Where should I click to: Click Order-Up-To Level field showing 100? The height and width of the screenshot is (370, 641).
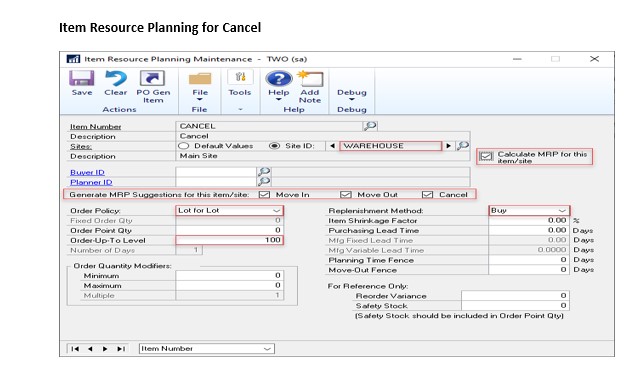(x=229, y=240)
